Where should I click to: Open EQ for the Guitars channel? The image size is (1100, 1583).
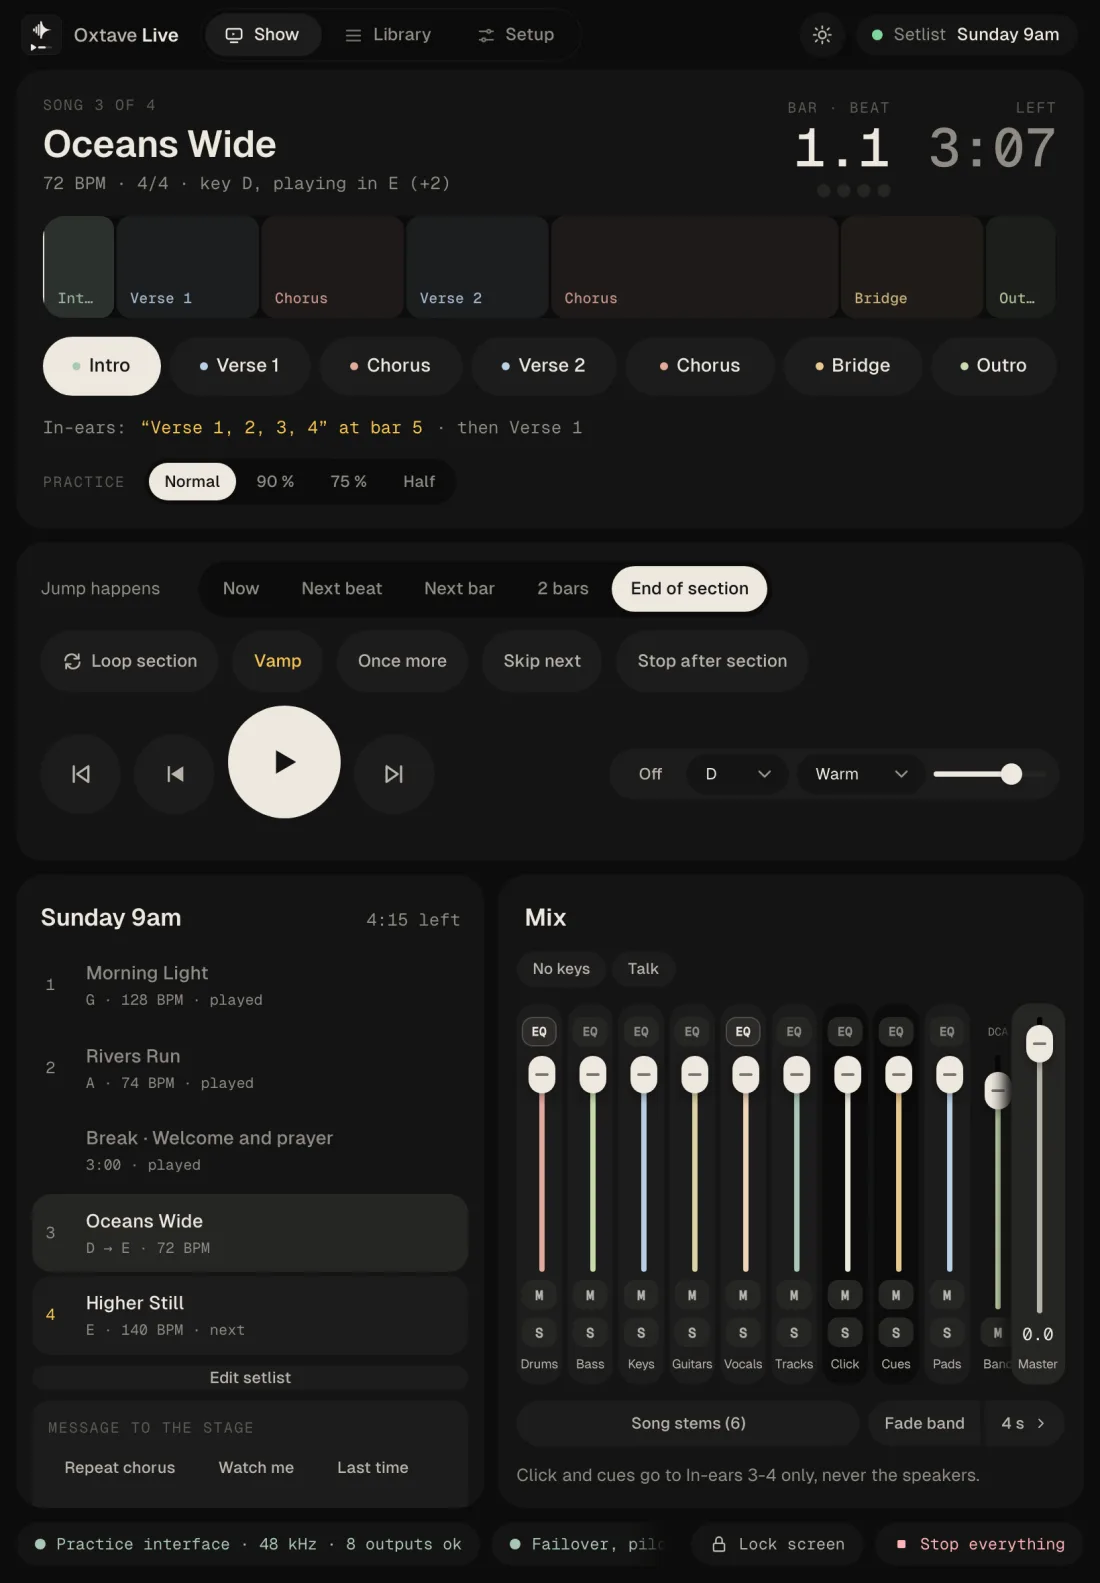pos(692,1031)
